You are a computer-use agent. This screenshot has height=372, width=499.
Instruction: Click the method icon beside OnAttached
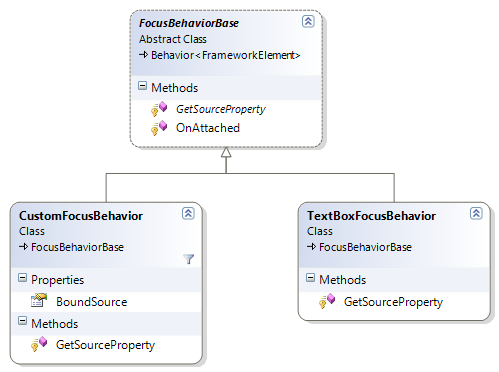coord(159,128)
